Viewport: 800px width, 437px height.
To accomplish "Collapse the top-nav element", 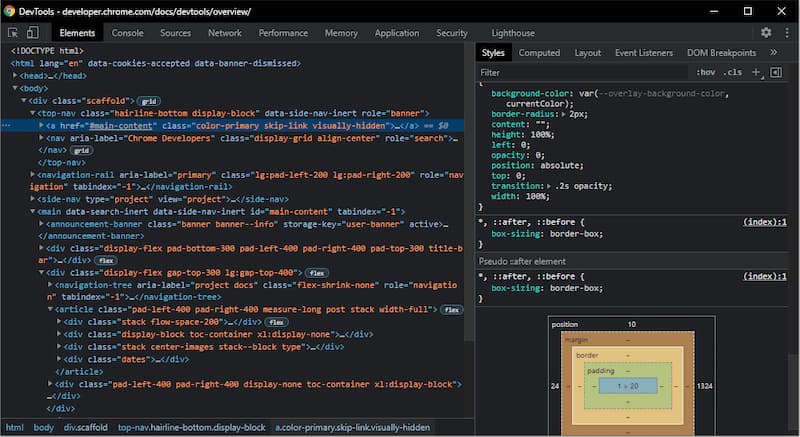I will click(33, 113).
